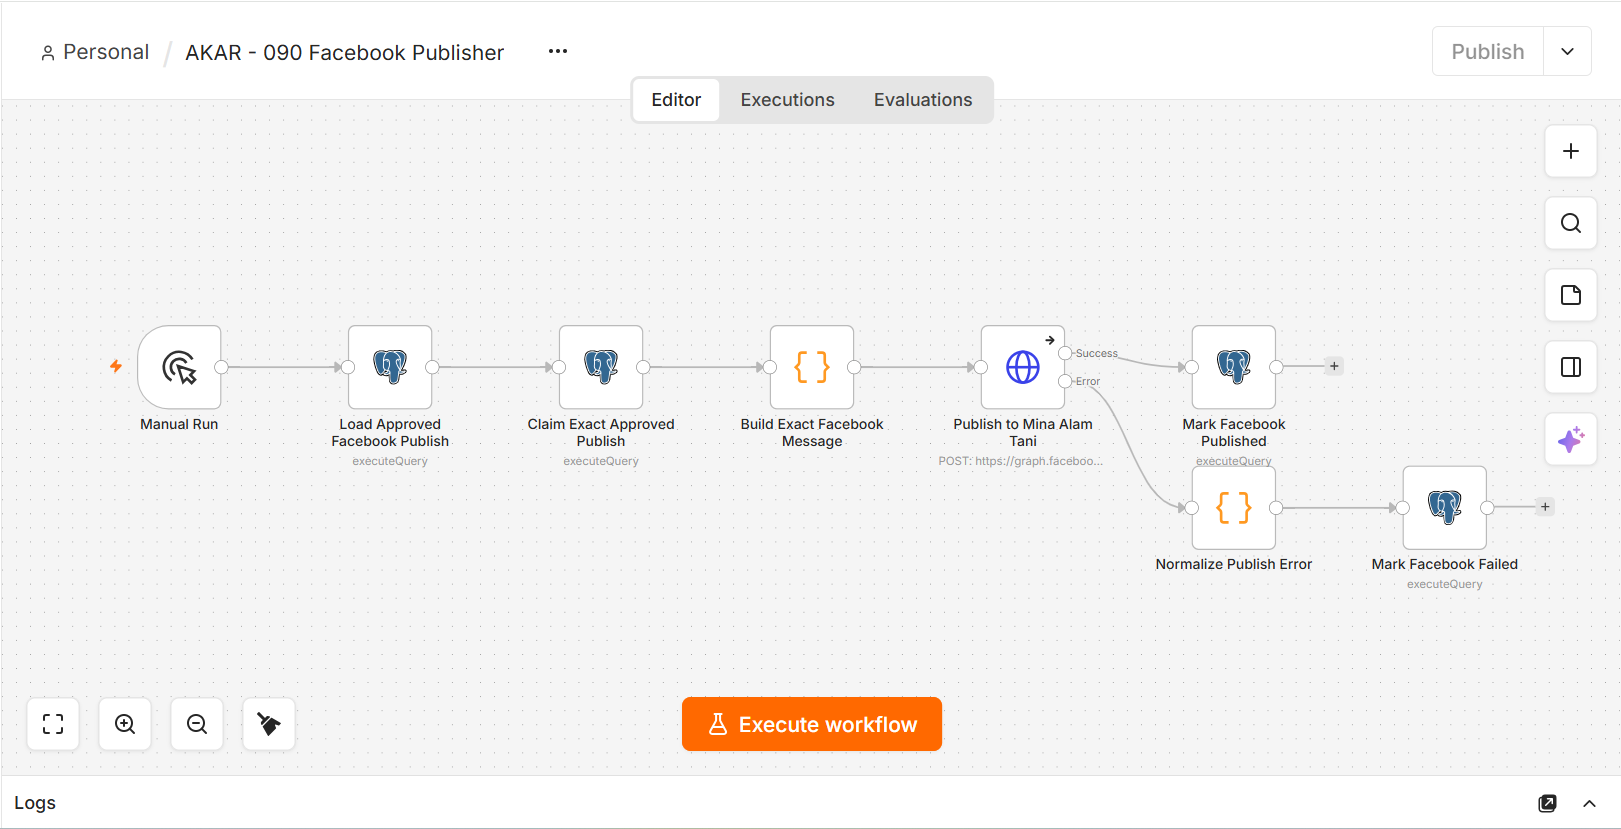Add node after Mark Facebook Published
This screenshot has width=1621, height=829.
pos(1334,366)
